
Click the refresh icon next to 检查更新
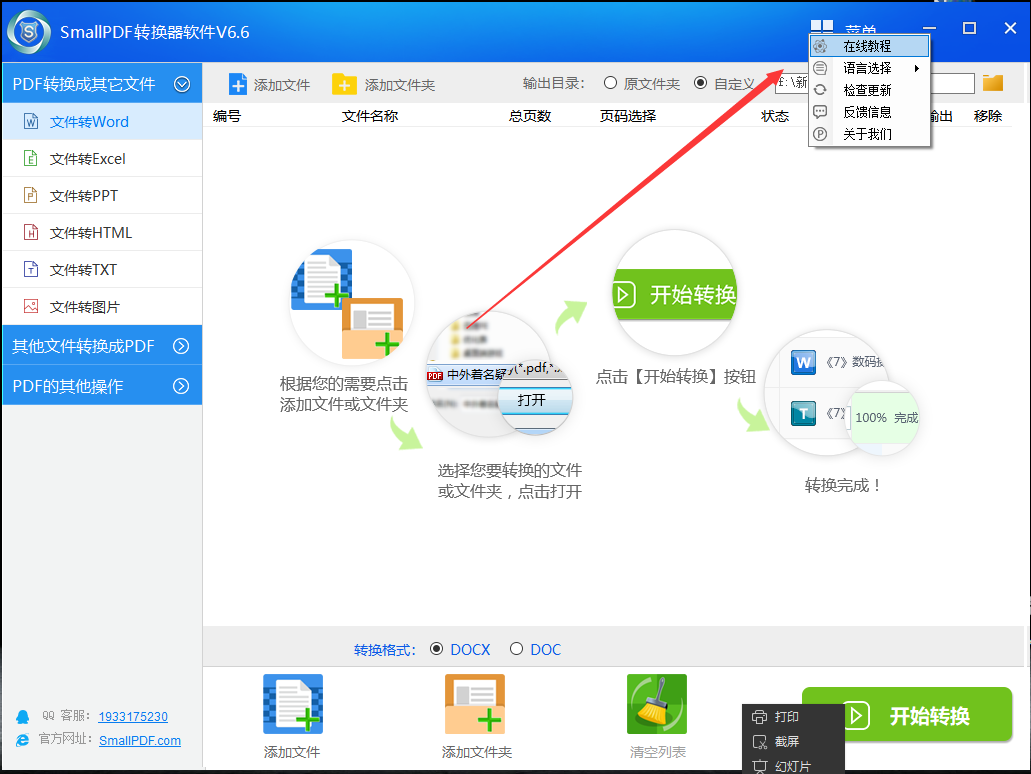[820, 90]
